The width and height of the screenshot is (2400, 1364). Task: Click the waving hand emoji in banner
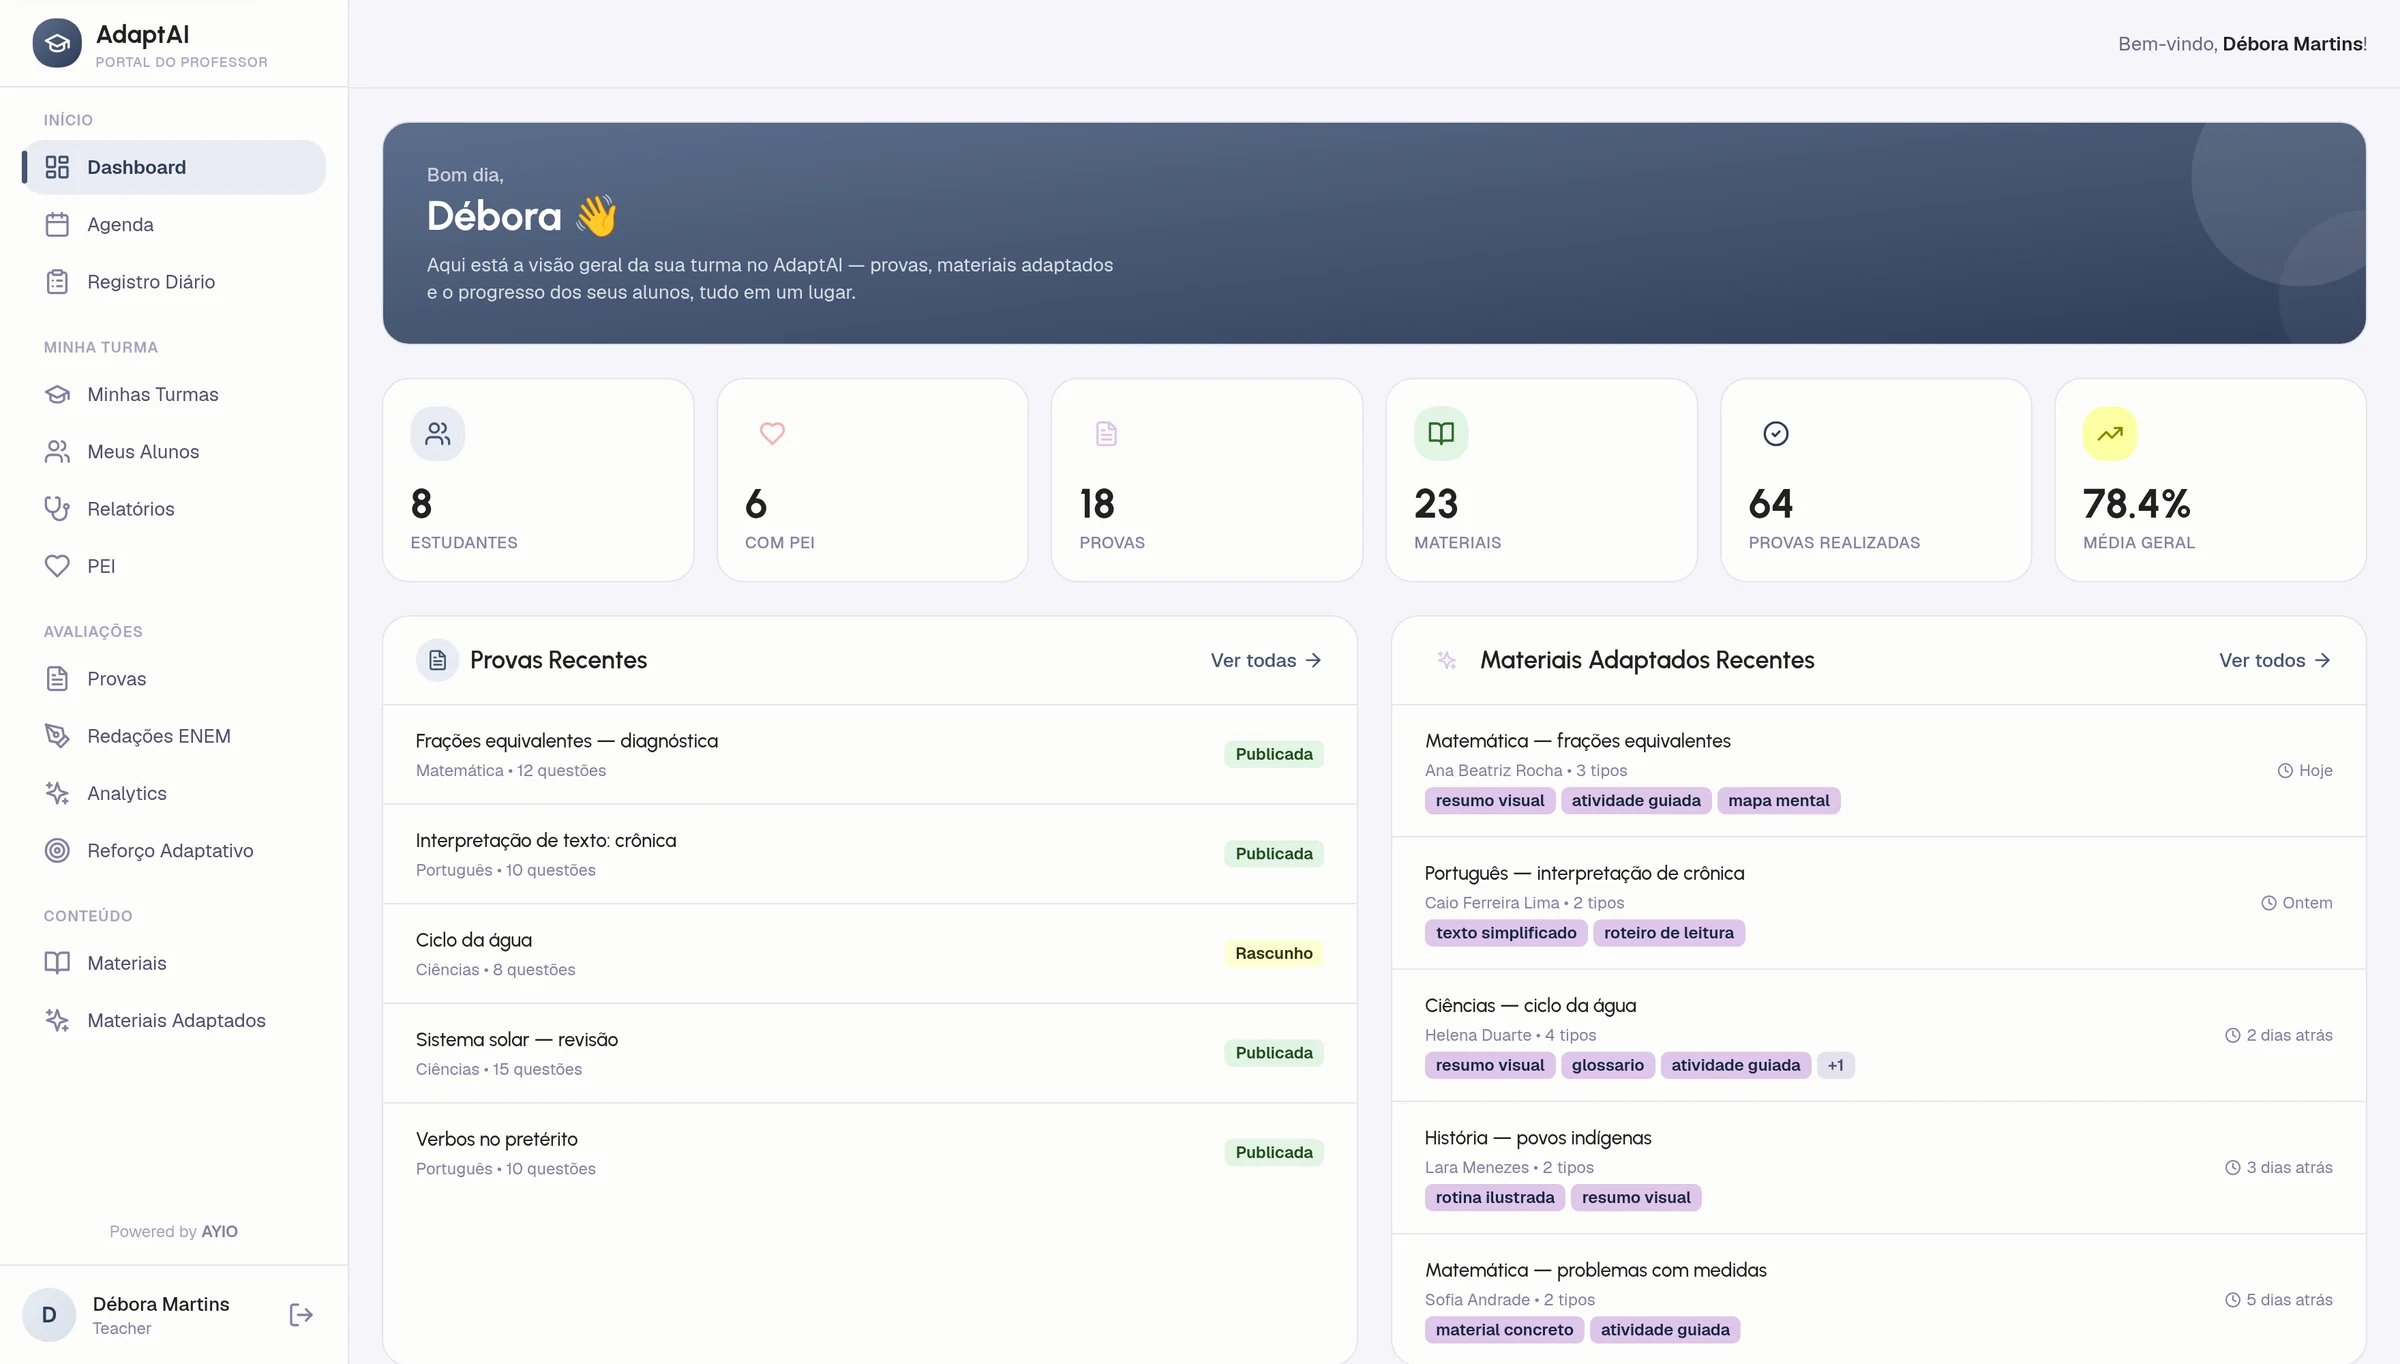coord(597,216)
